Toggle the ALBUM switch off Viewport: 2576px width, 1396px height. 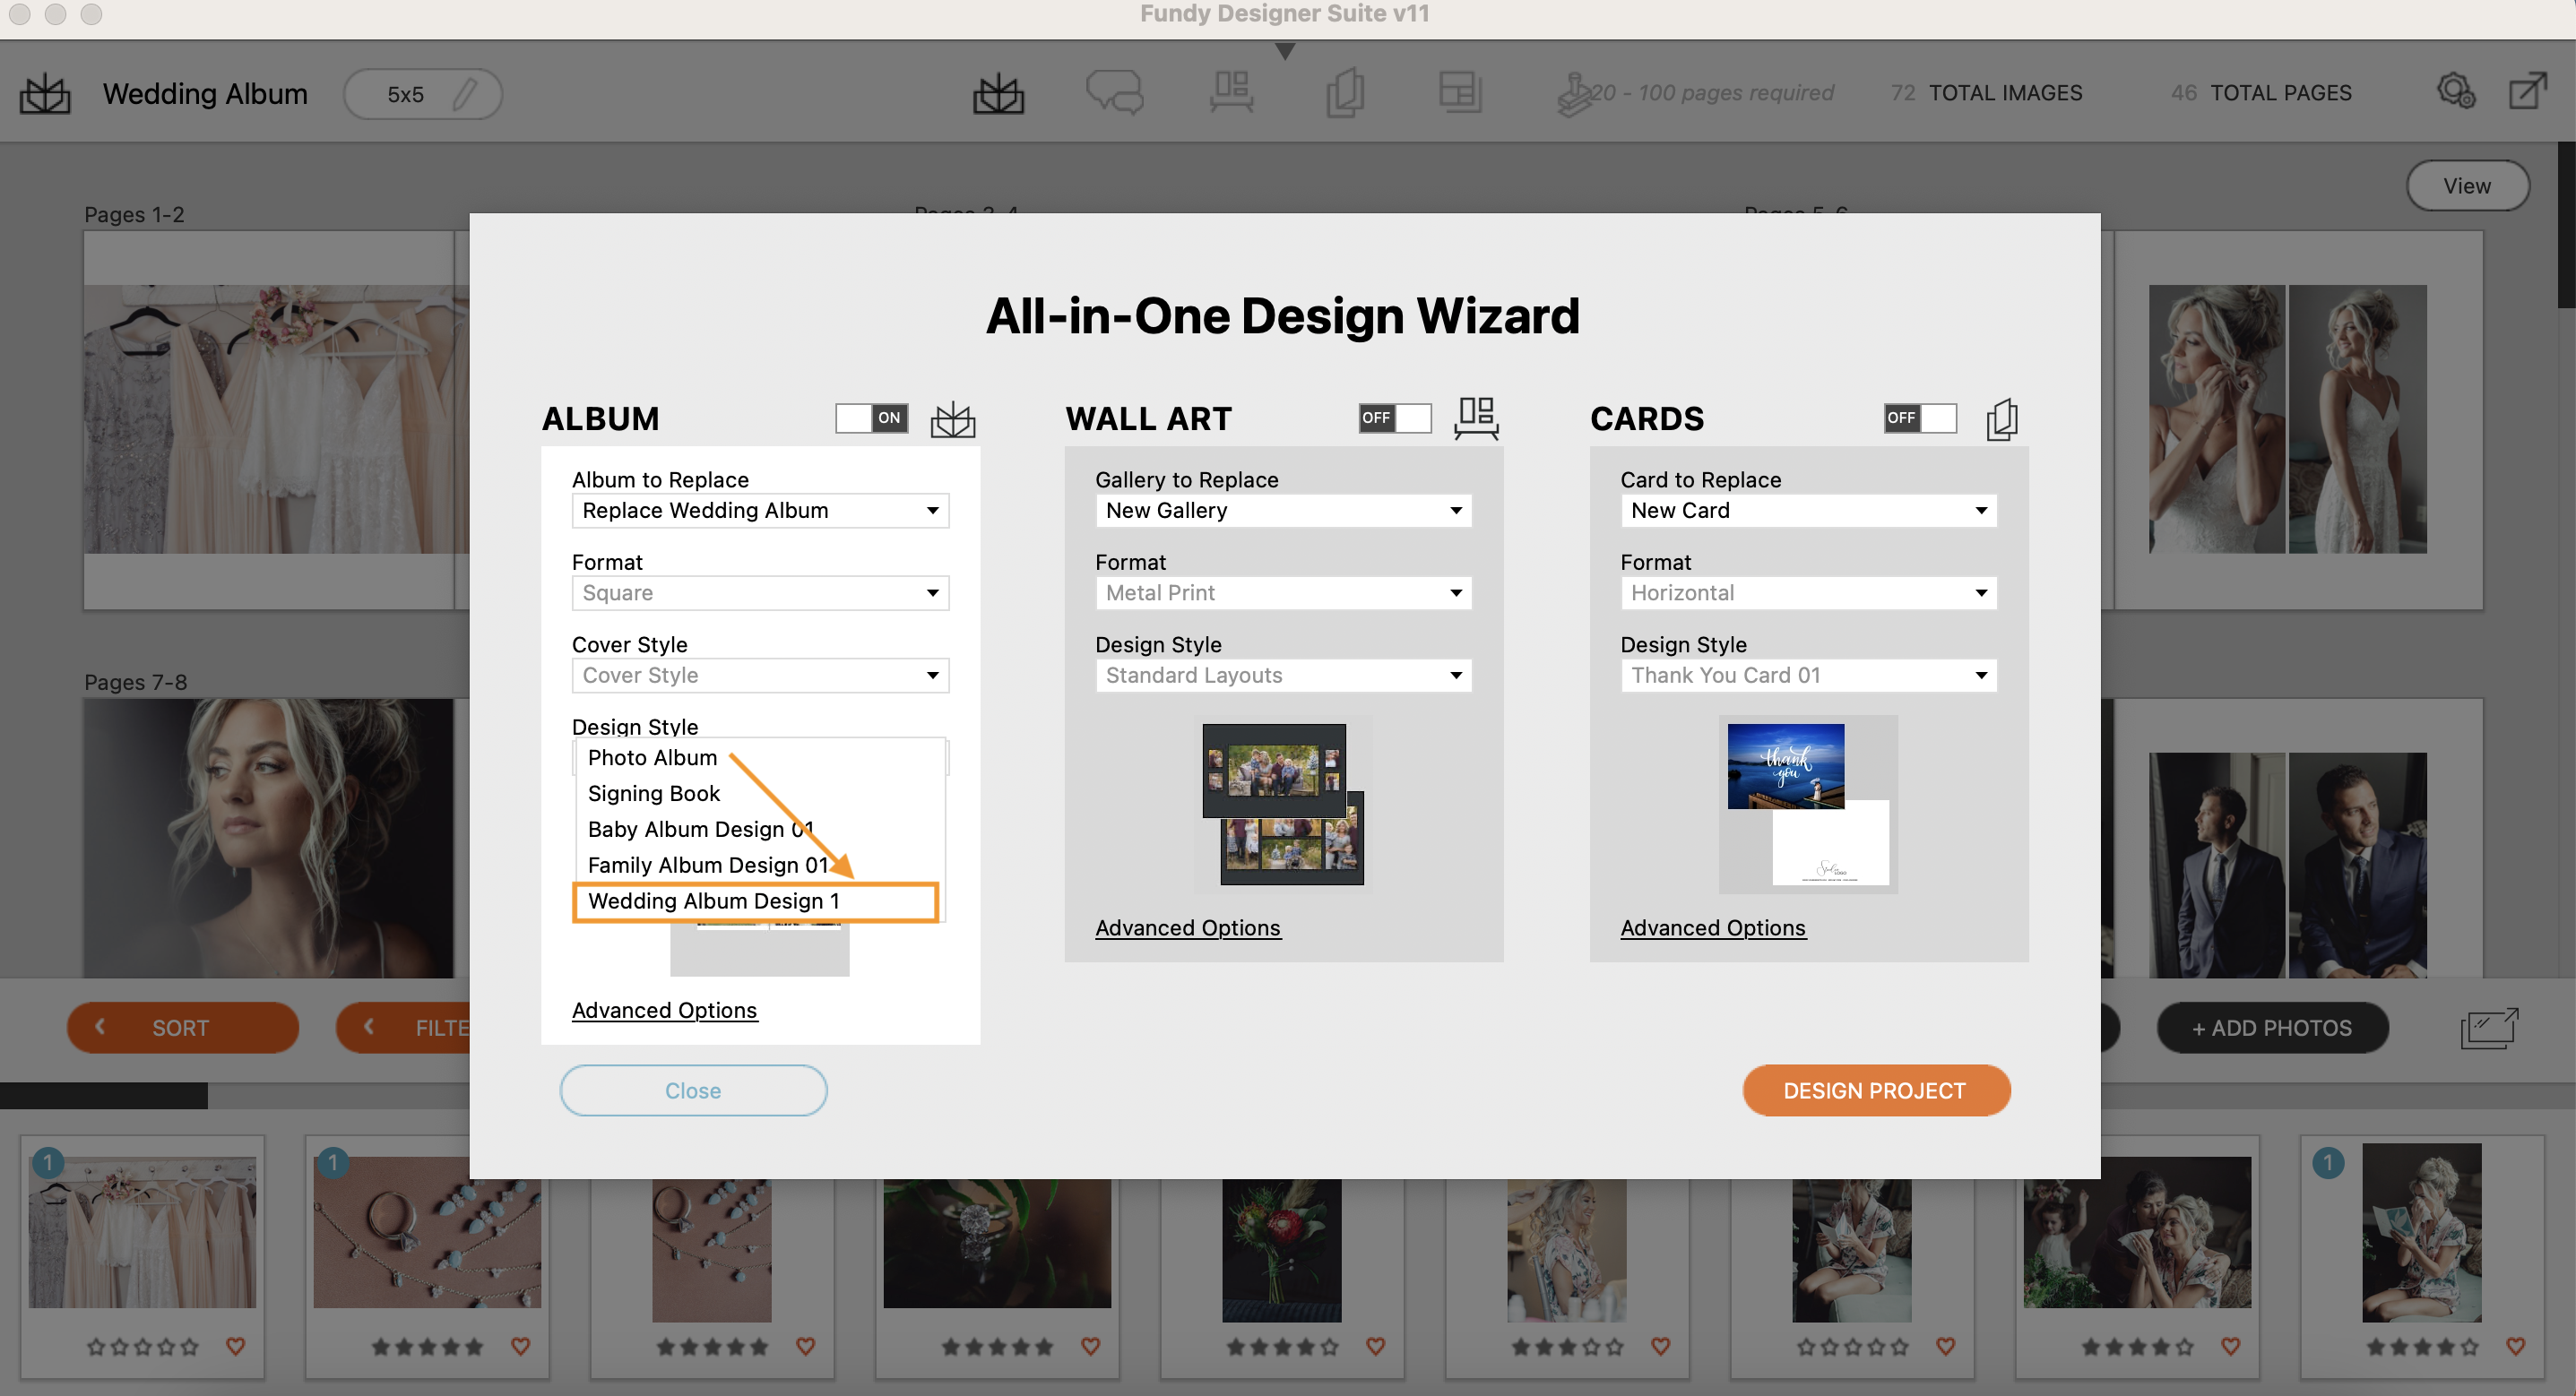coord(871,418)
